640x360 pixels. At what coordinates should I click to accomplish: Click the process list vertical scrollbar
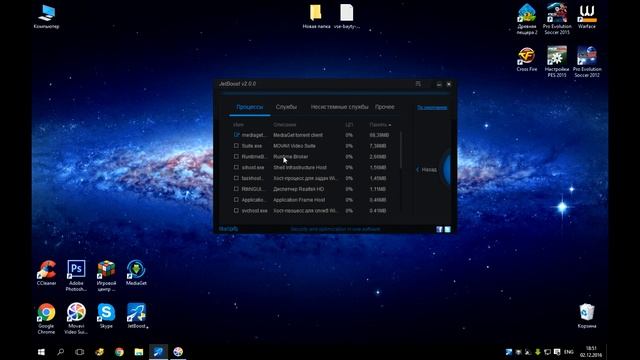401,150
